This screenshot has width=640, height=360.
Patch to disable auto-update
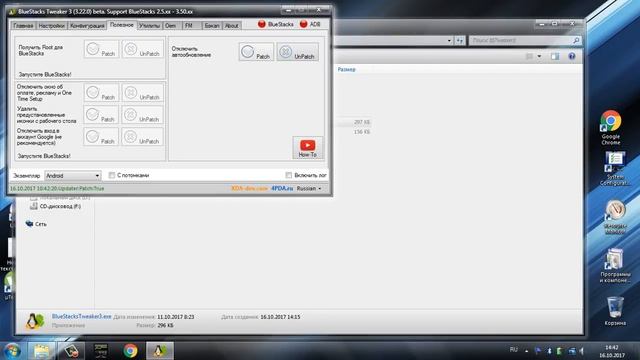click(x=256, y=52)
